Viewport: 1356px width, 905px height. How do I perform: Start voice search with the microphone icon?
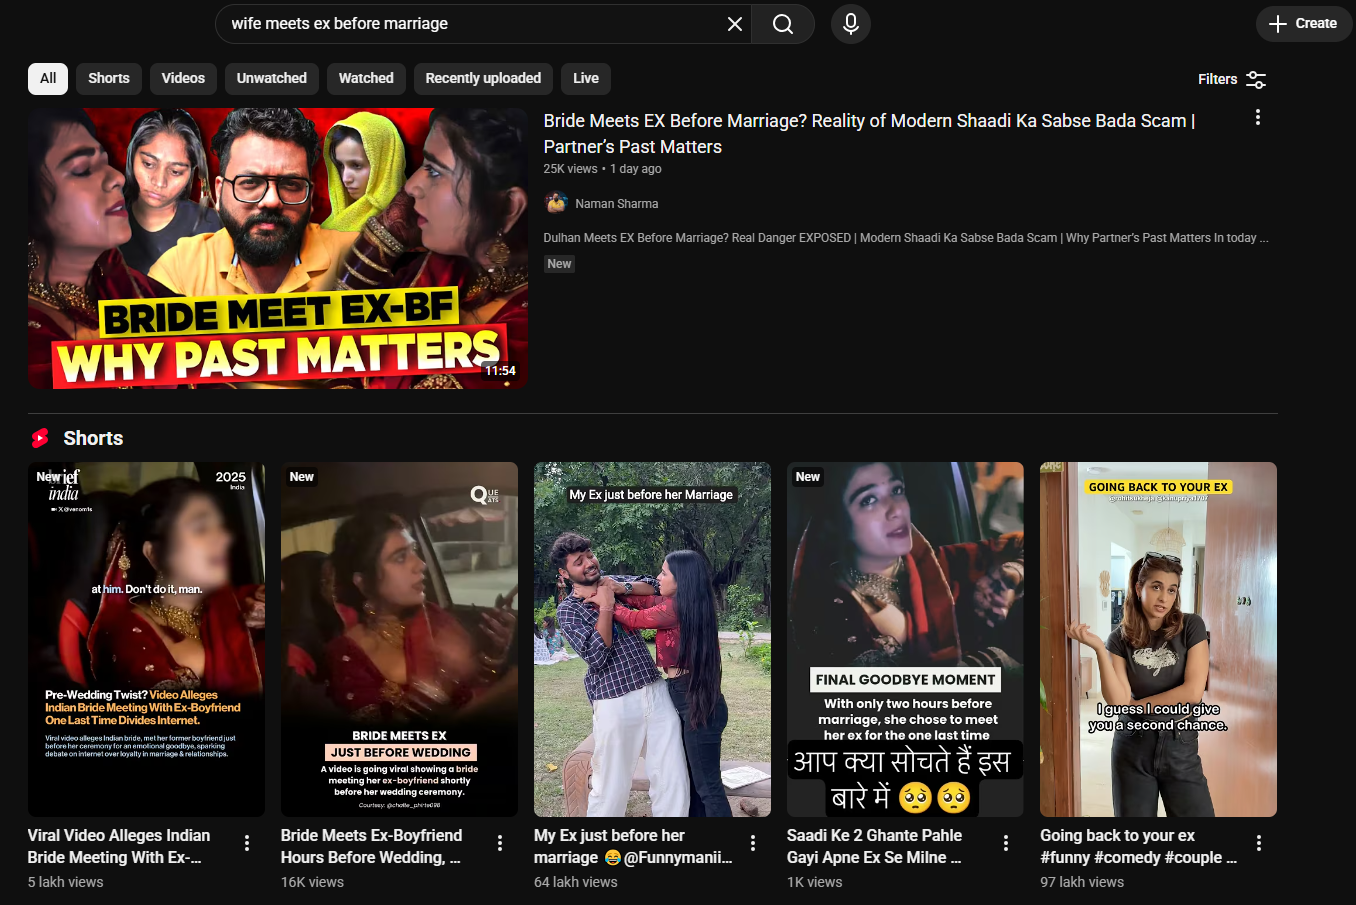tap(850, 24)
